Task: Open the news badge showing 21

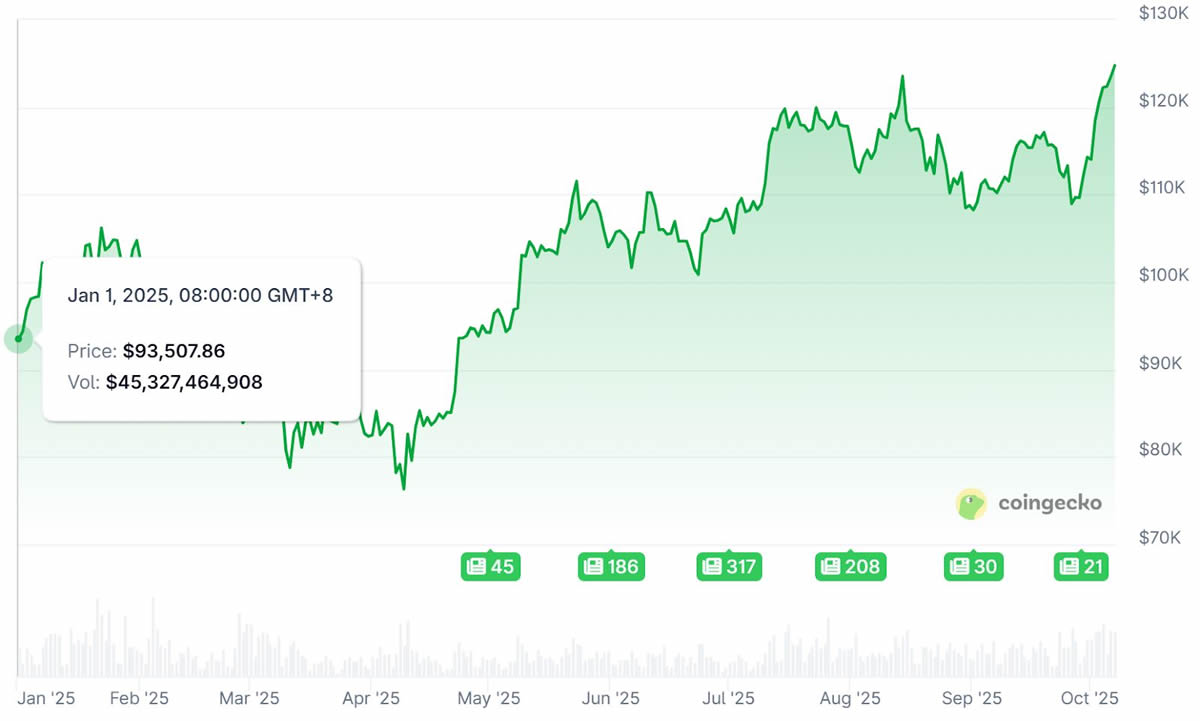Action: (x=1081, y=567)
